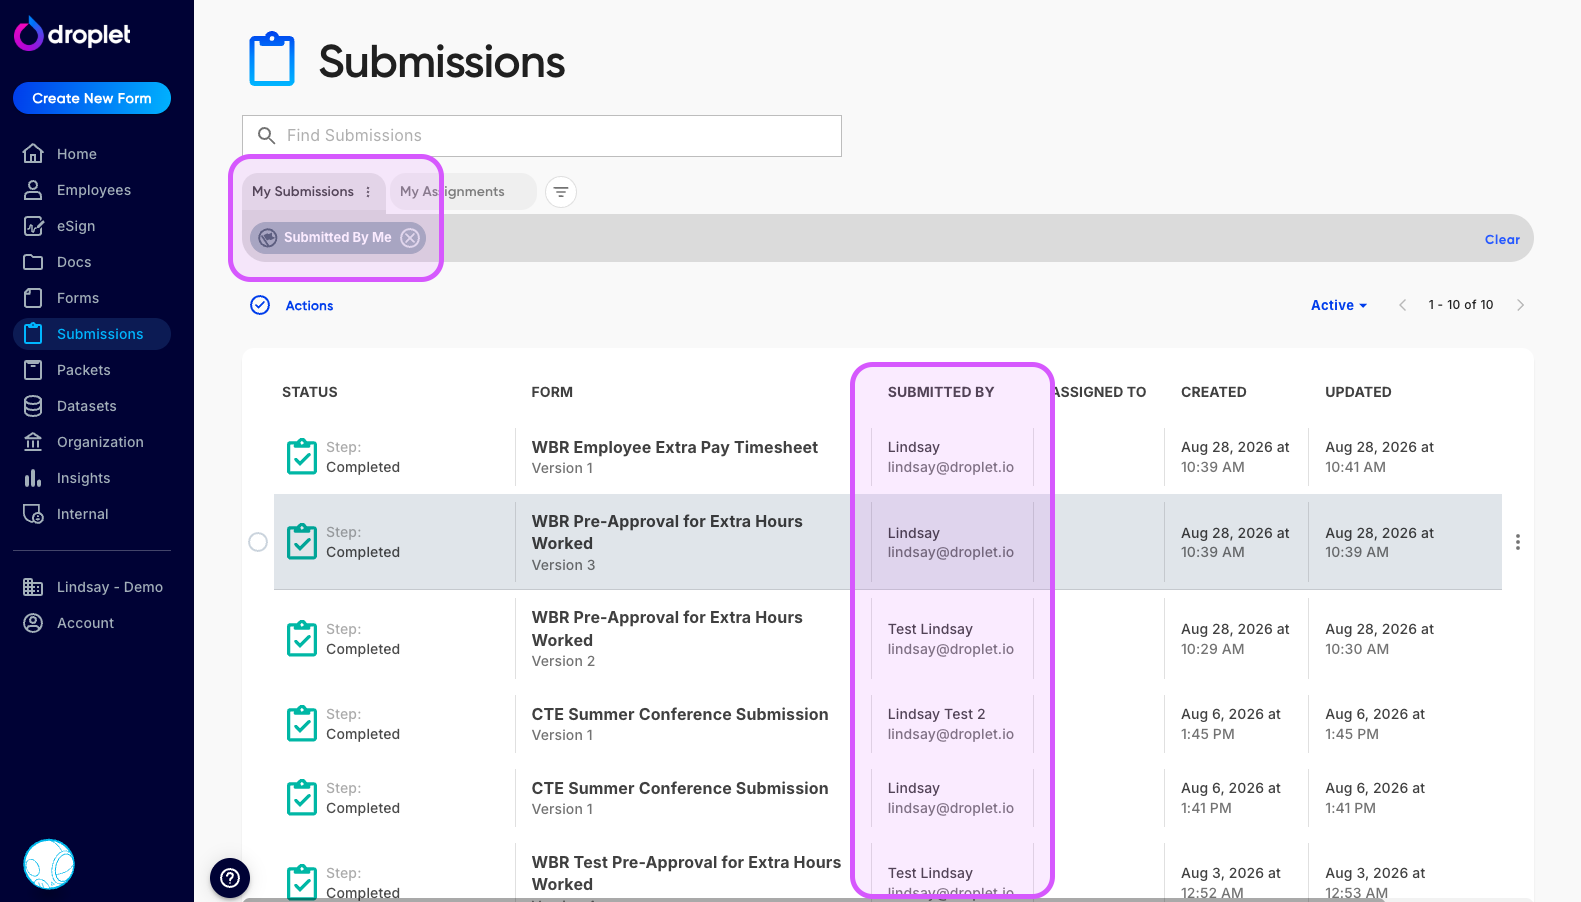Open the Actions menu link
Screen dimensions: 1581x902
pyautogui.click(x=309, y=306)
